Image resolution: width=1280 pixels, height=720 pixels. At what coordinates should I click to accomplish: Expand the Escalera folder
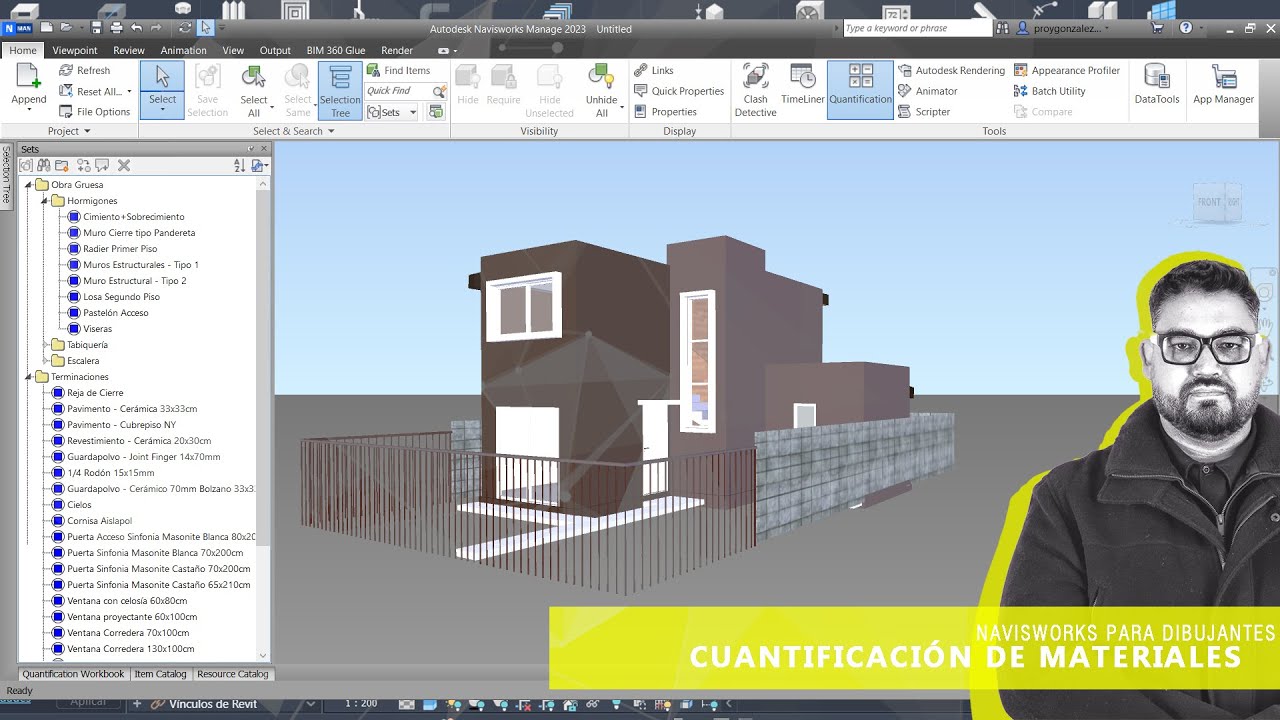(x=45, y=361)
